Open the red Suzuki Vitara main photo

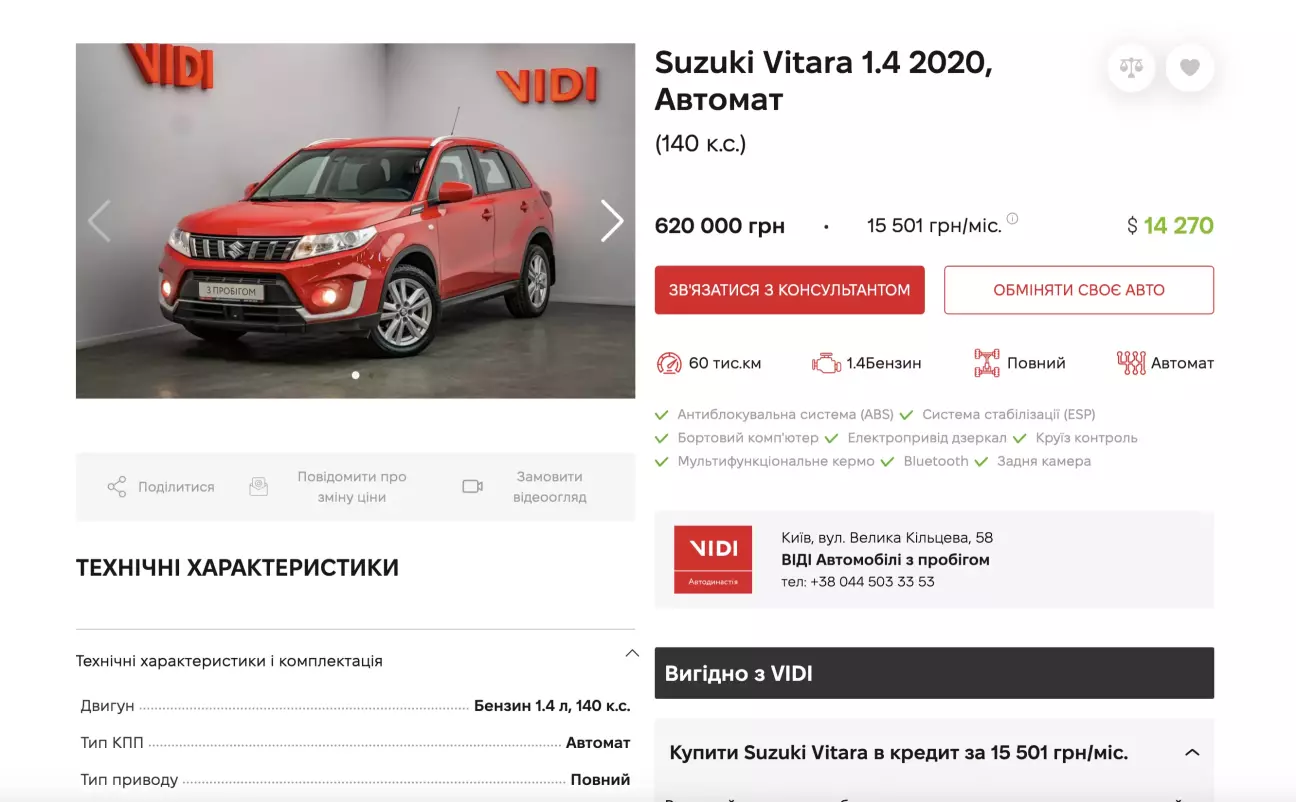tap(355, 221)
